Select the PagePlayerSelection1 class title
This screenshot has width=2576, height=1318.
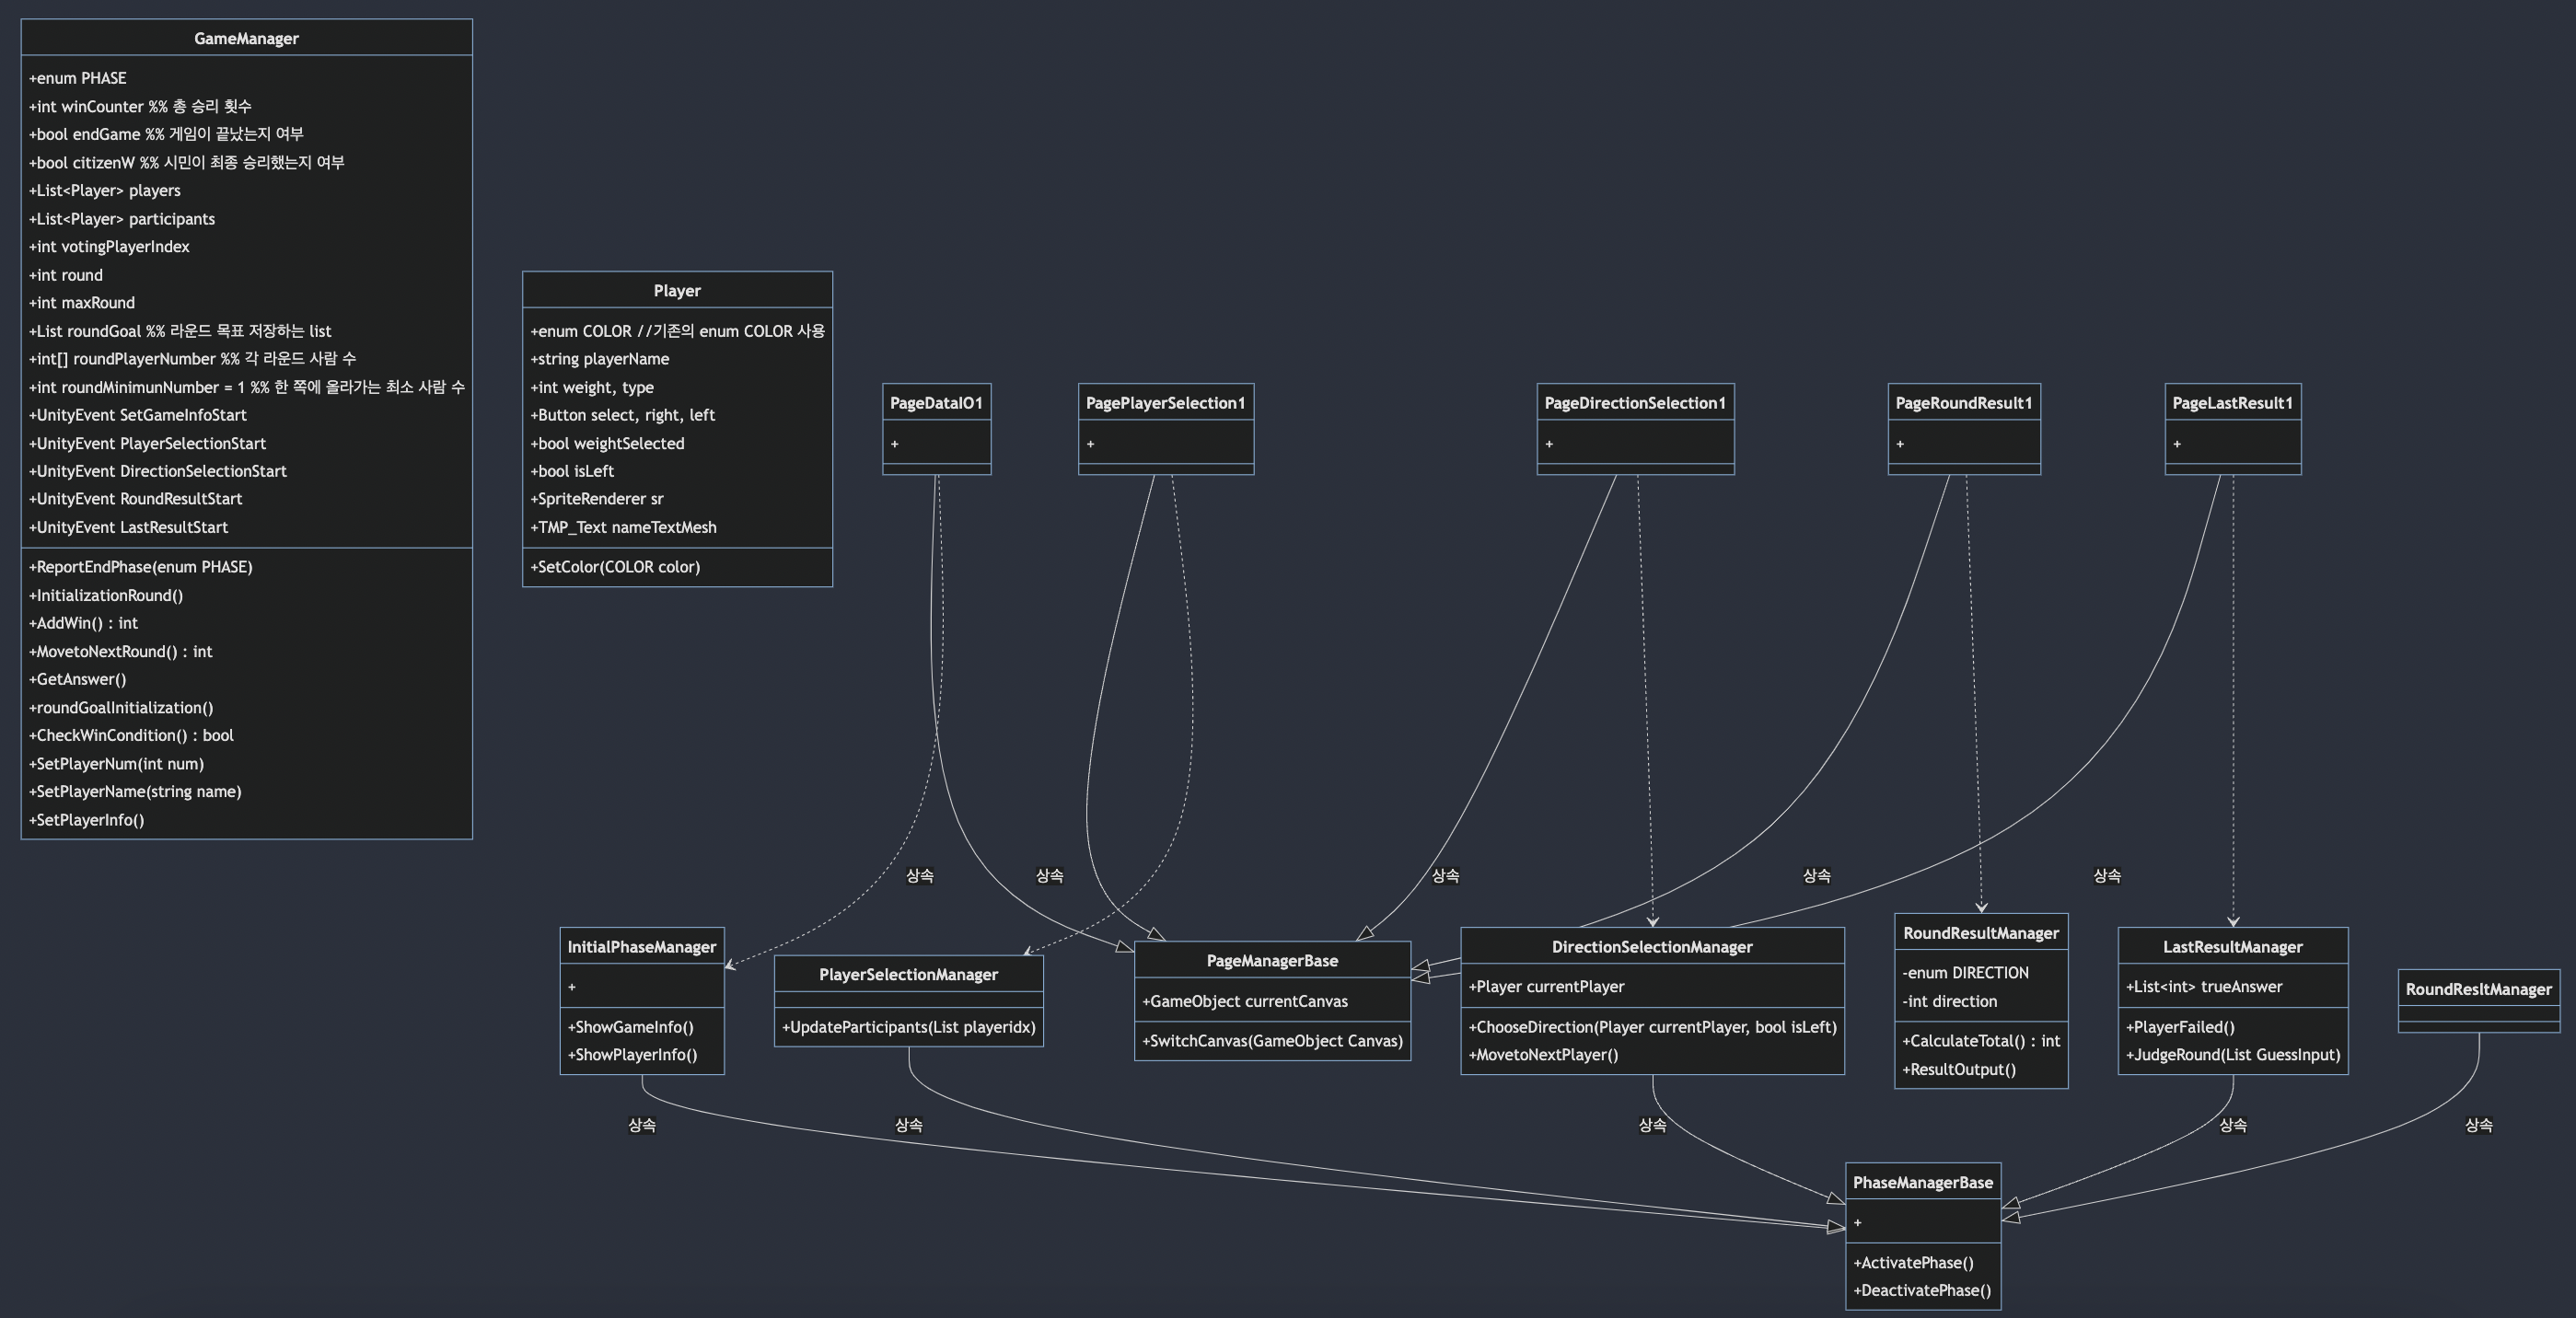tap(1165, 403)
